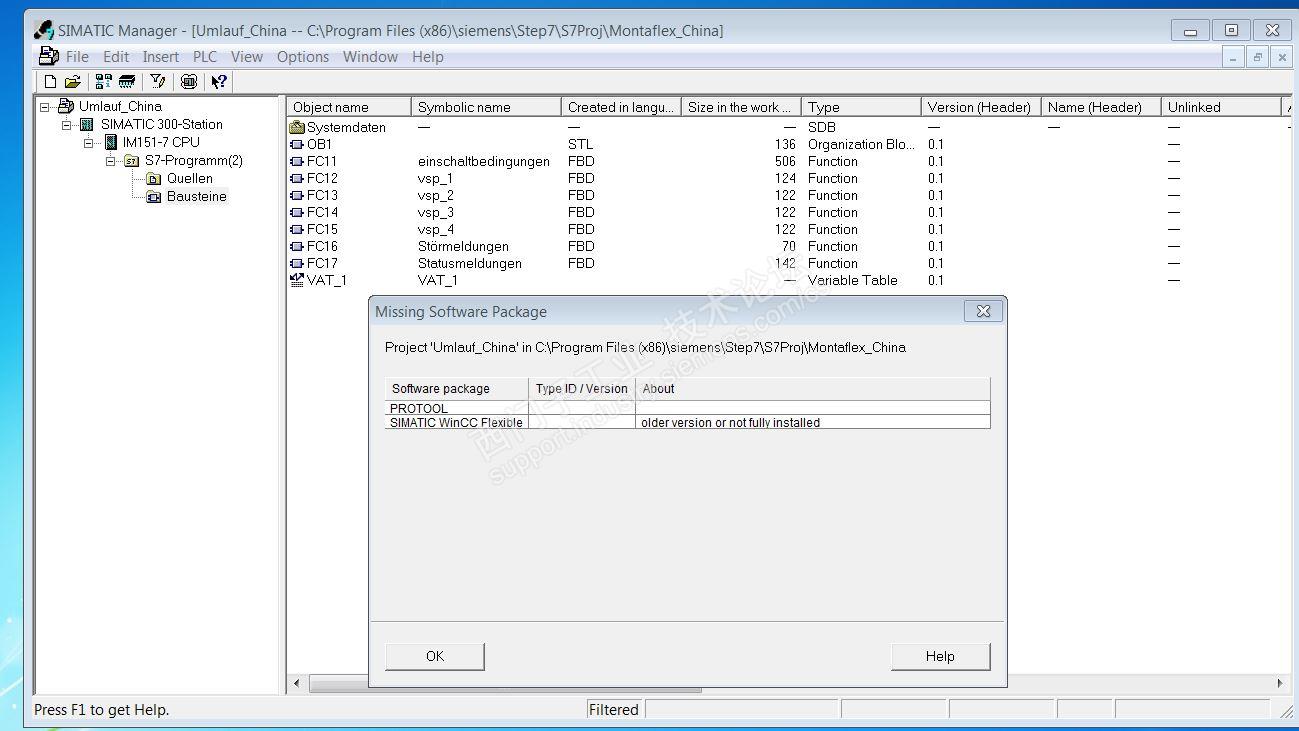This screenshot has height=731, width=1299.
Task: Open the Edit menu
Action: [x=116, y=57]
